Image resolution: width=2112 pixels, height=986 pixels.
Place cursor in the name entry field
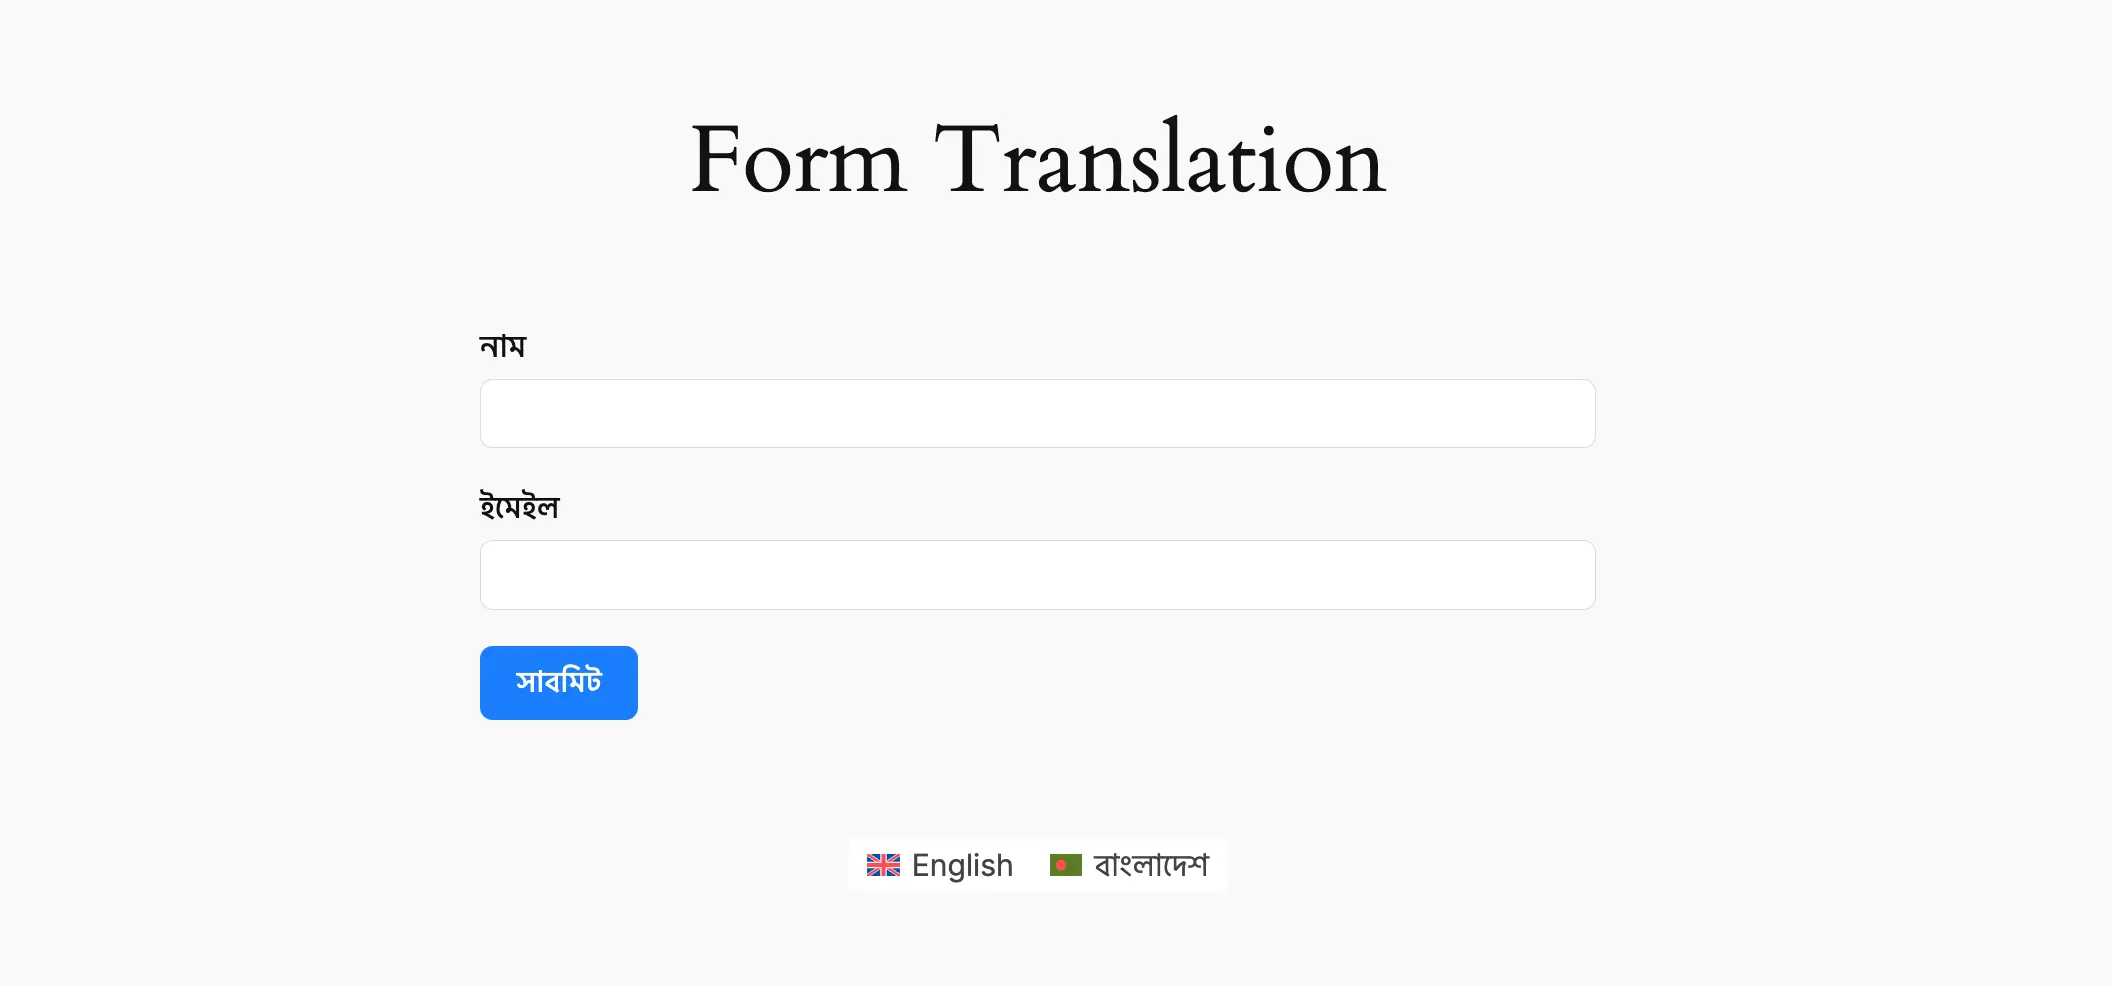click(1037, 413)
